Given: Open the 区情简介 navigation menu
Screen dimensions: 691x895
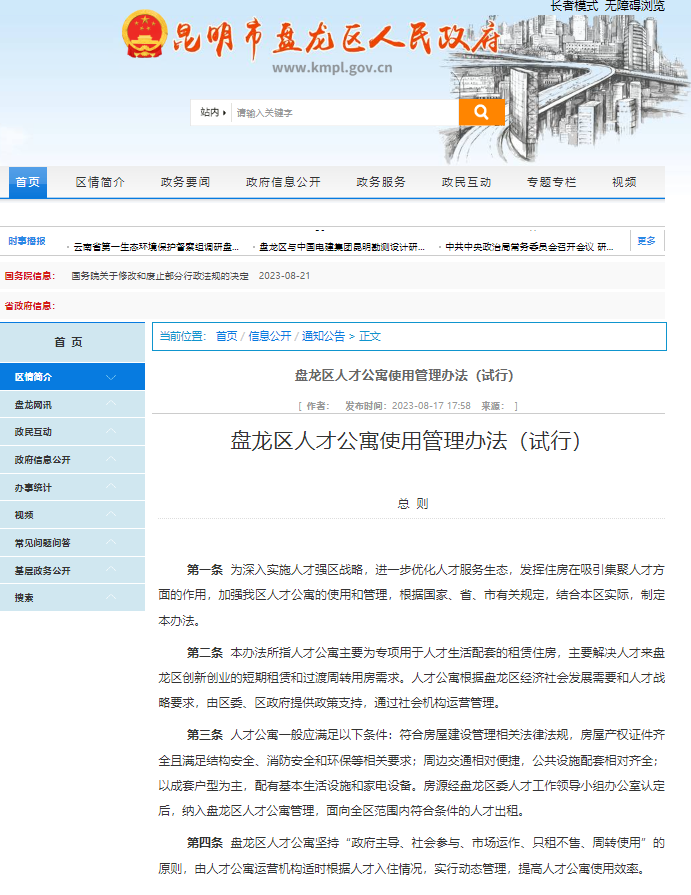Looking at the screenshot, I should click(x=100, y=182).
